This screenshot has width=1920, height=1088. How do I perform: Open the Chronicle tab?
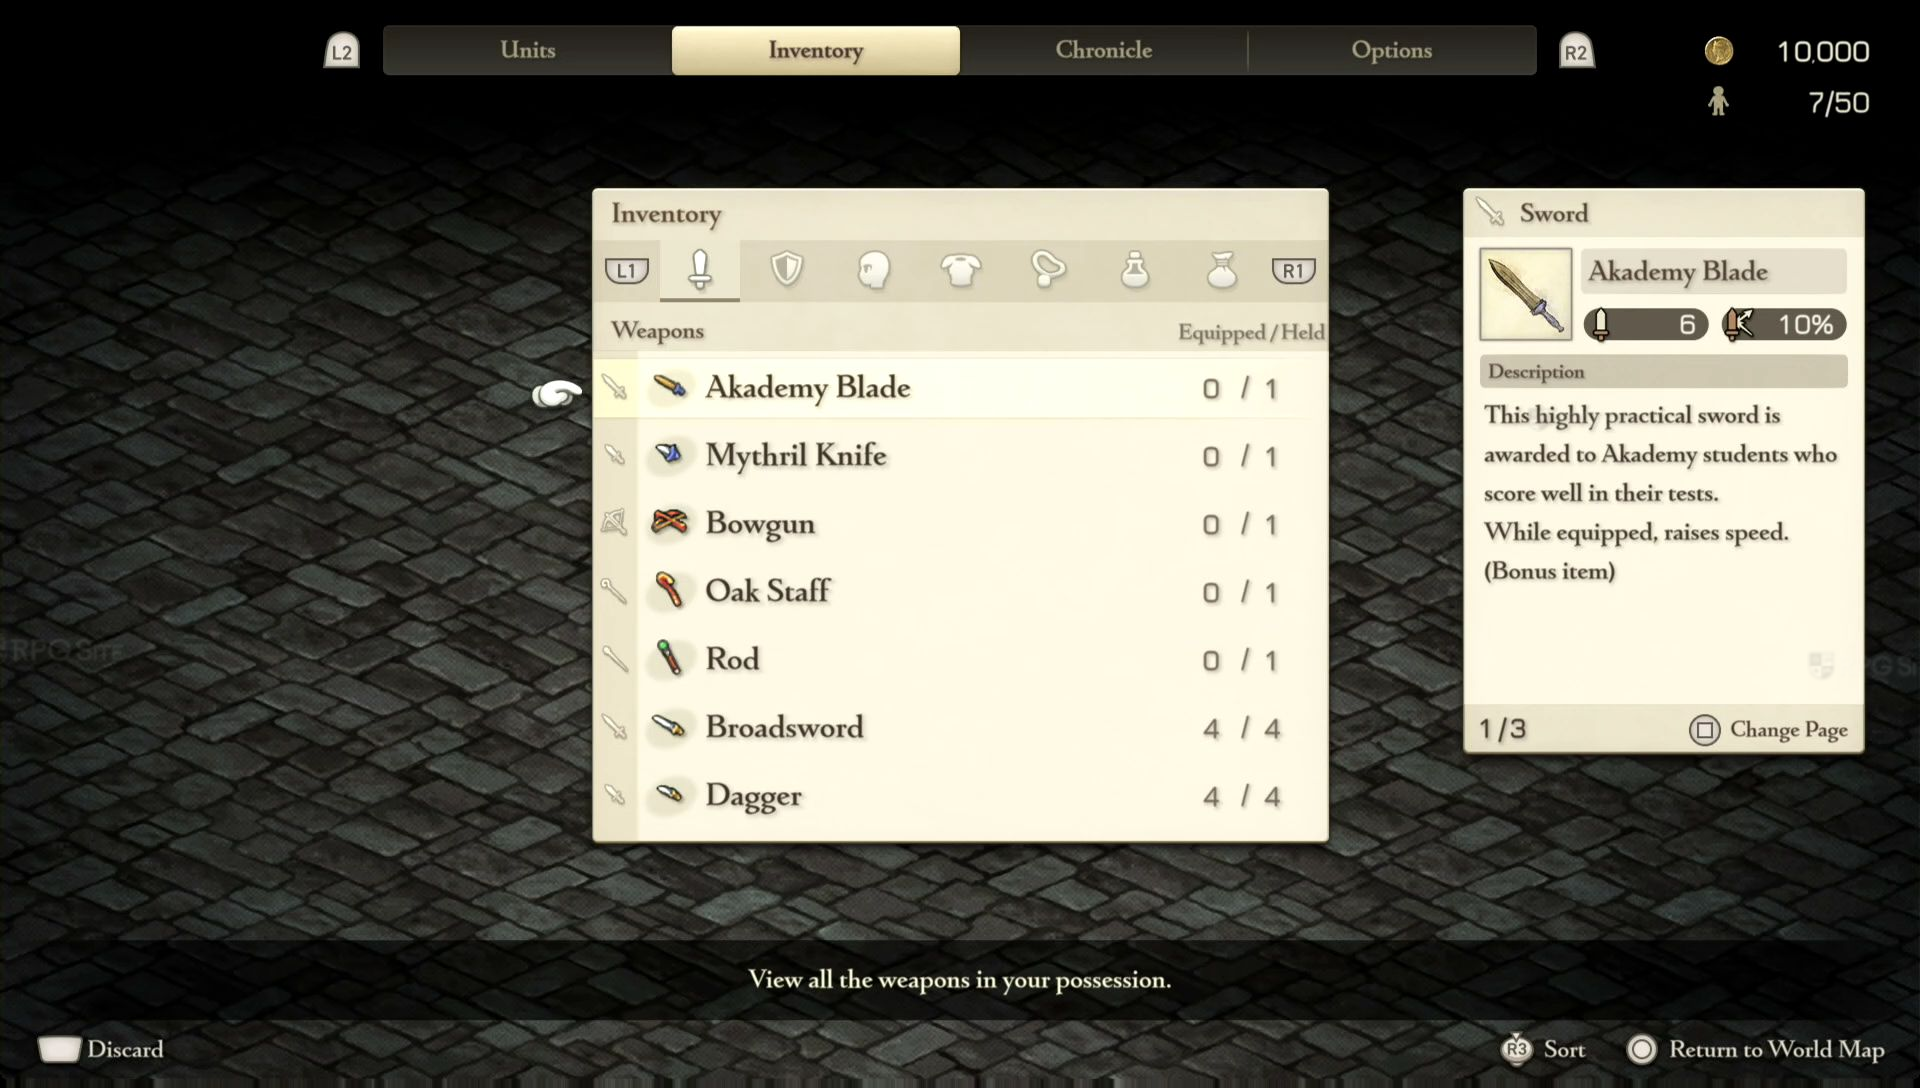[1103, 50]
